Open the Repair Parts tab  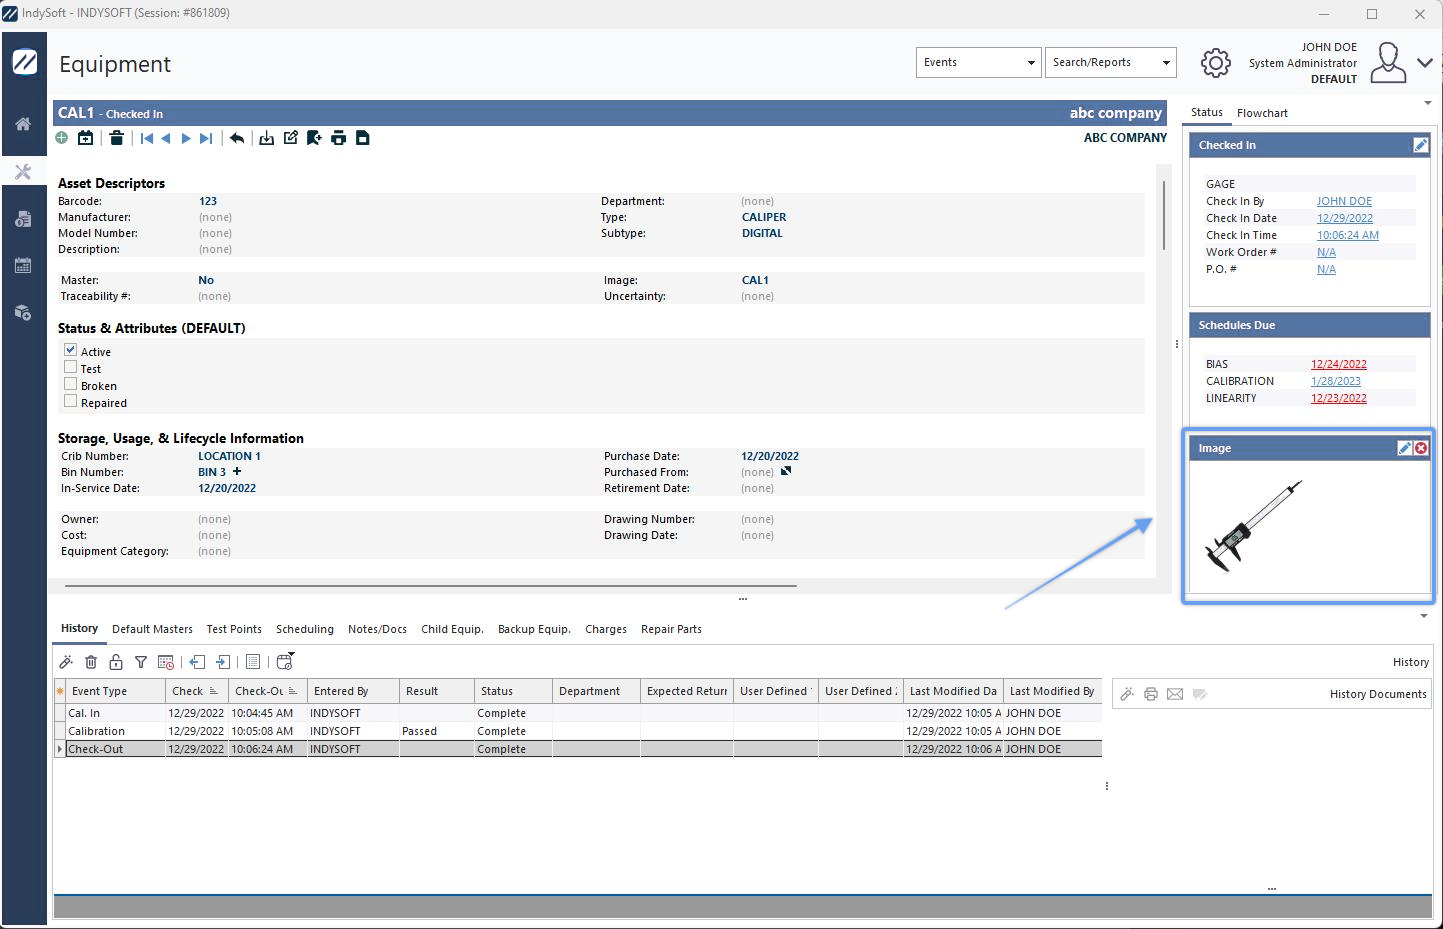[671, 629]
